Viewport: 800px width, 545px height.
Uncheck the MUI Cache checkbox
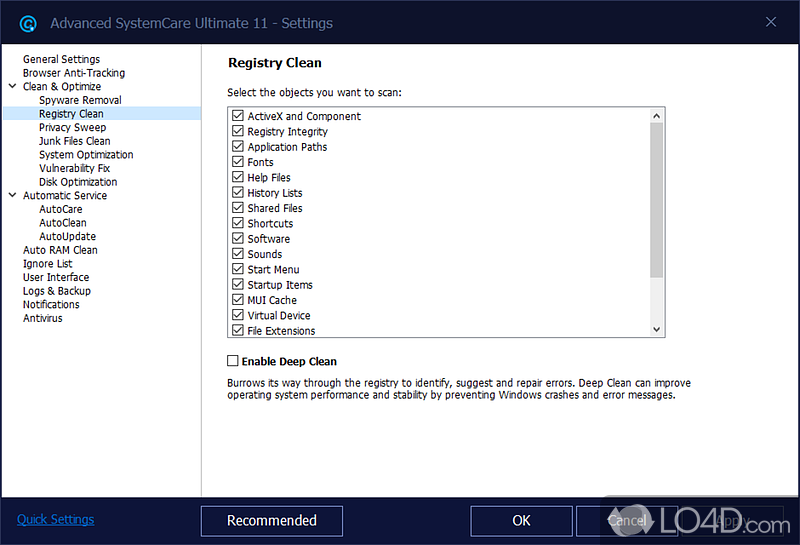coord(238,300)
